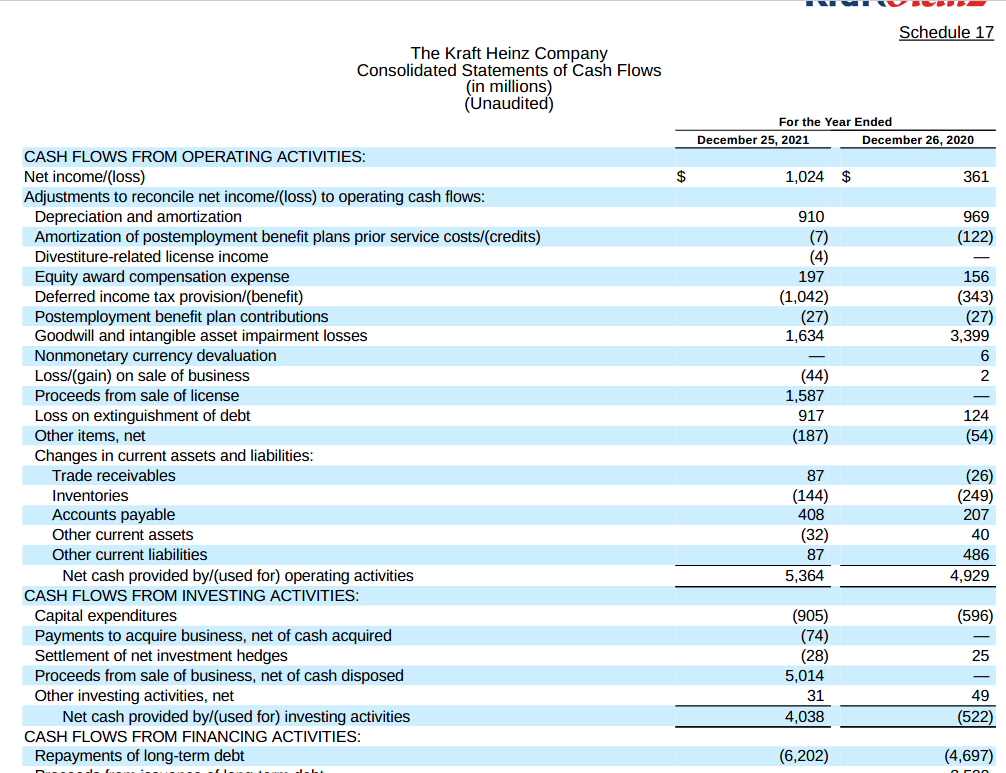Select Equity award 2021 value 197
Viewport: 1006px width, 773px height.
pyautogui.click(x=811, y=276)
